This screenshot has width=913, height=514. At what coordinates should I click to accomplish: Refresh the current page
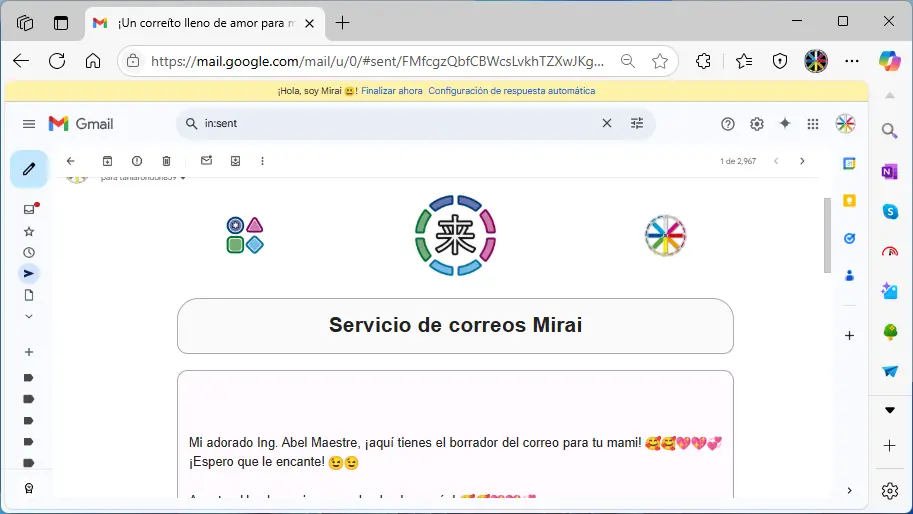(57, 61)
